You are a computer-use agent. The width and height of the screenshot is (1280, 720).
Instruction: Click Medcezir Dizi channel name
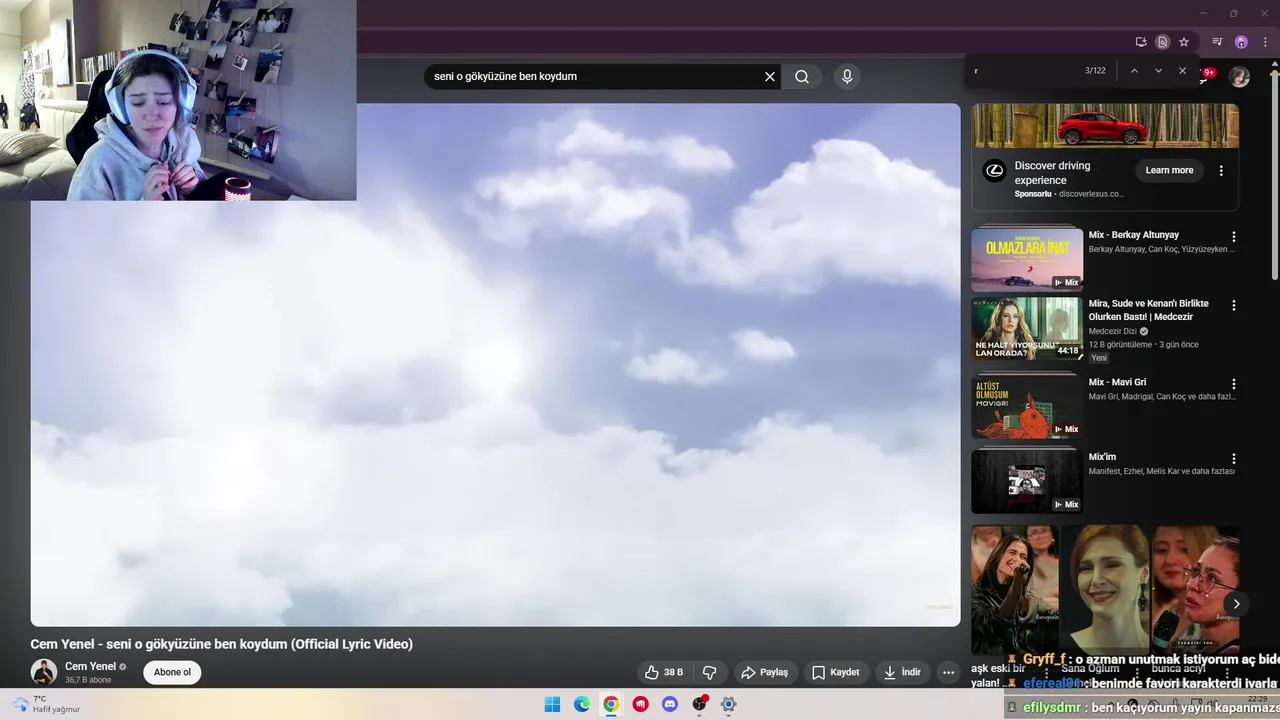[1113, 331]
